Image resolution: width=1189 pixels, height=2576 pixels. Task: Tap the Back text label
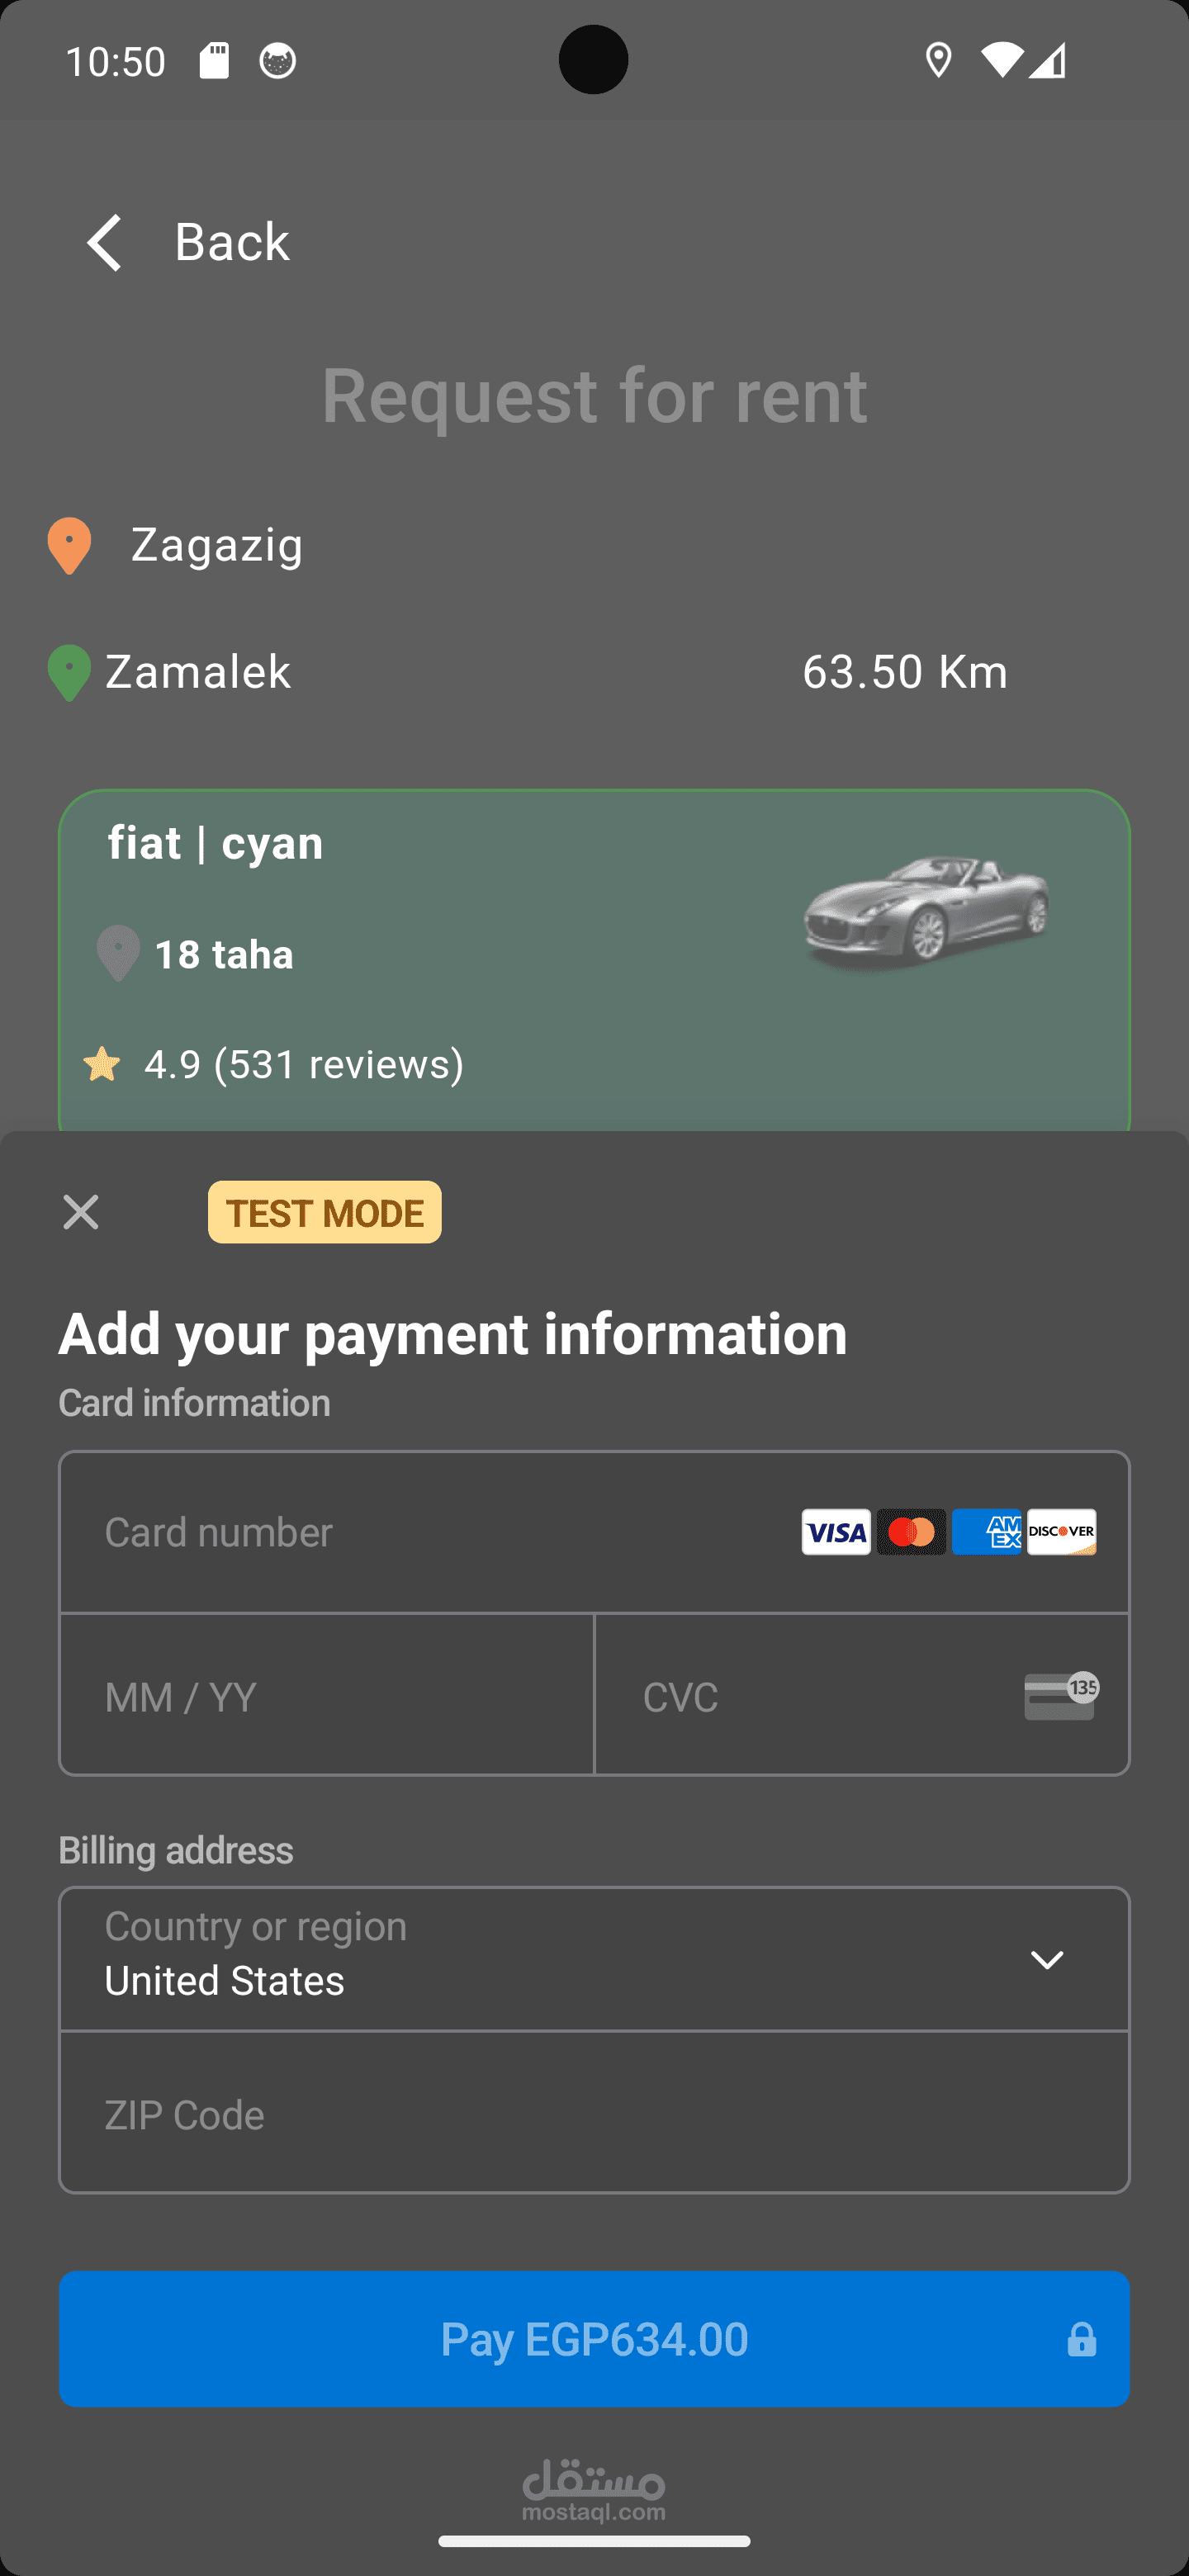(x=232, y=242)
